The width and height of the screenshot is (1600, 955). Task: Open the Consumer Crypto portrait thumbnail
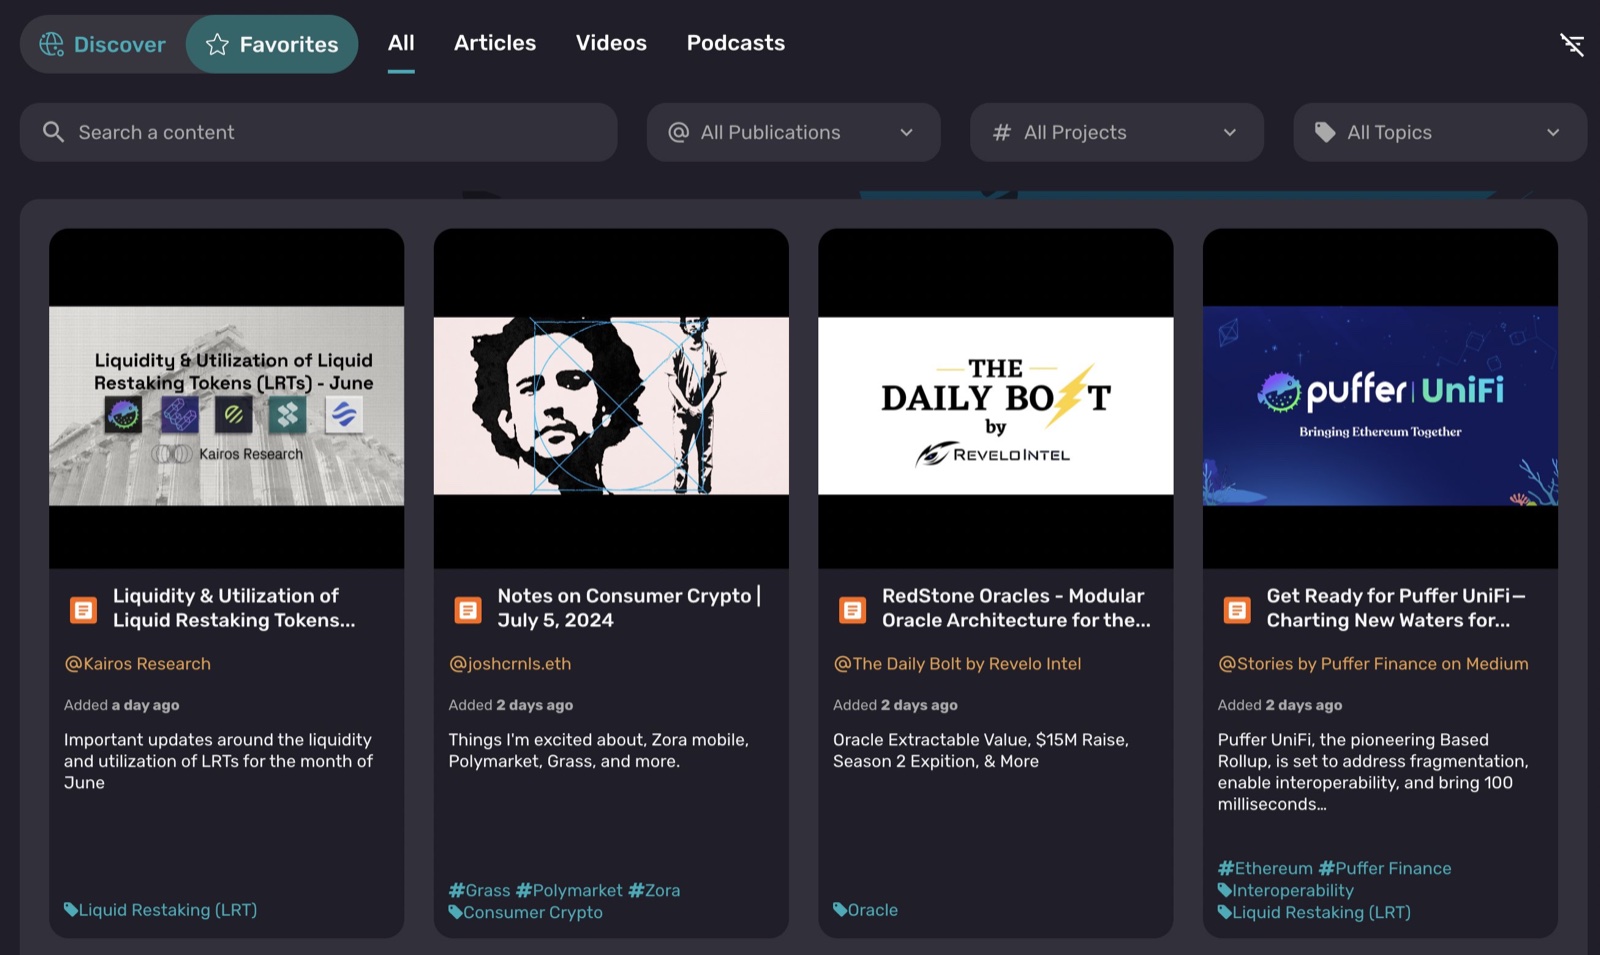click(x=611, y=398)
